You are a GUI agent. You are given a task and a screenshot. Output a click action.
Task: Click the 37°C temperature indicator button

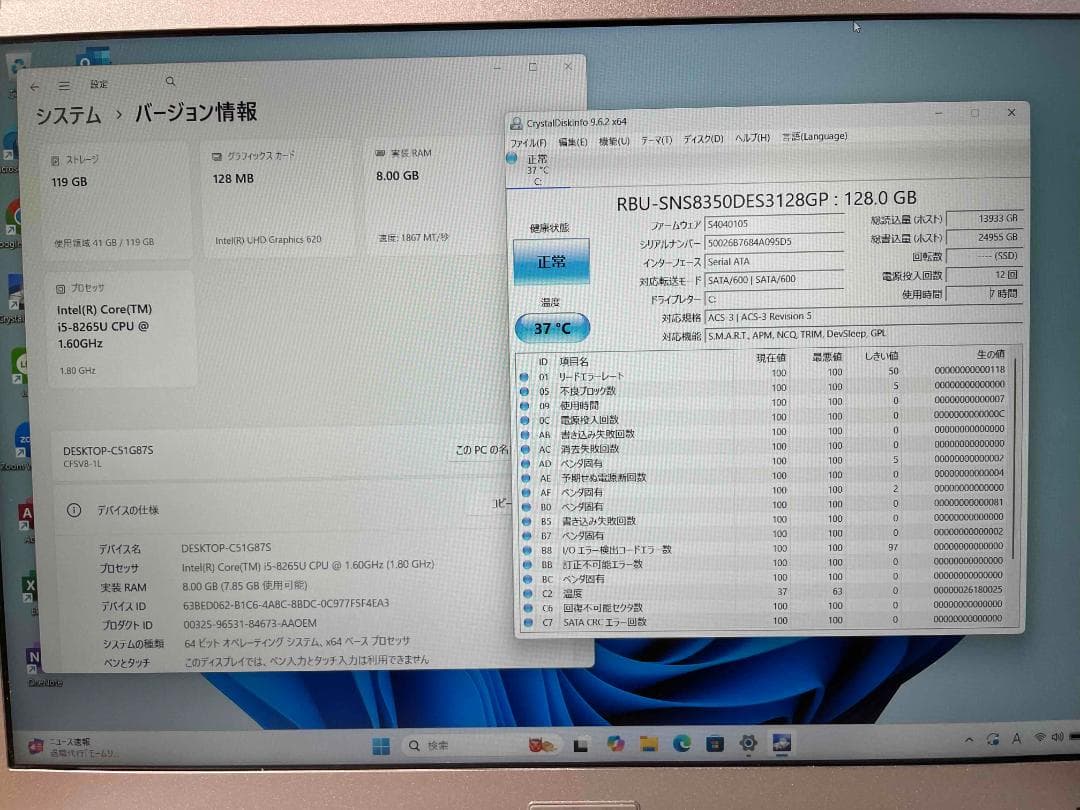point(551,327)
